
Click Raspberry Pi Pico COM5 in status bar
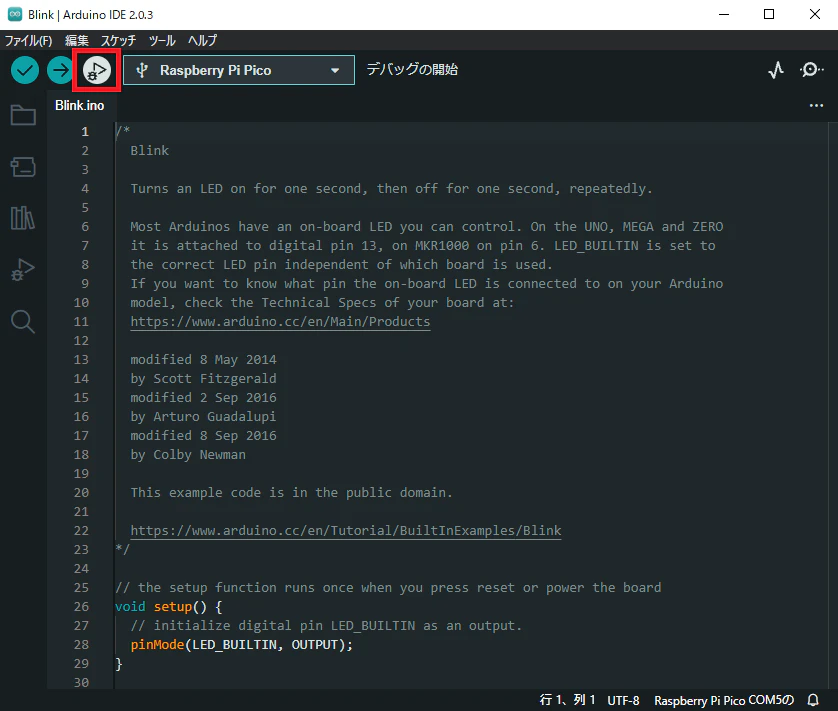click(x=724, y=700)
